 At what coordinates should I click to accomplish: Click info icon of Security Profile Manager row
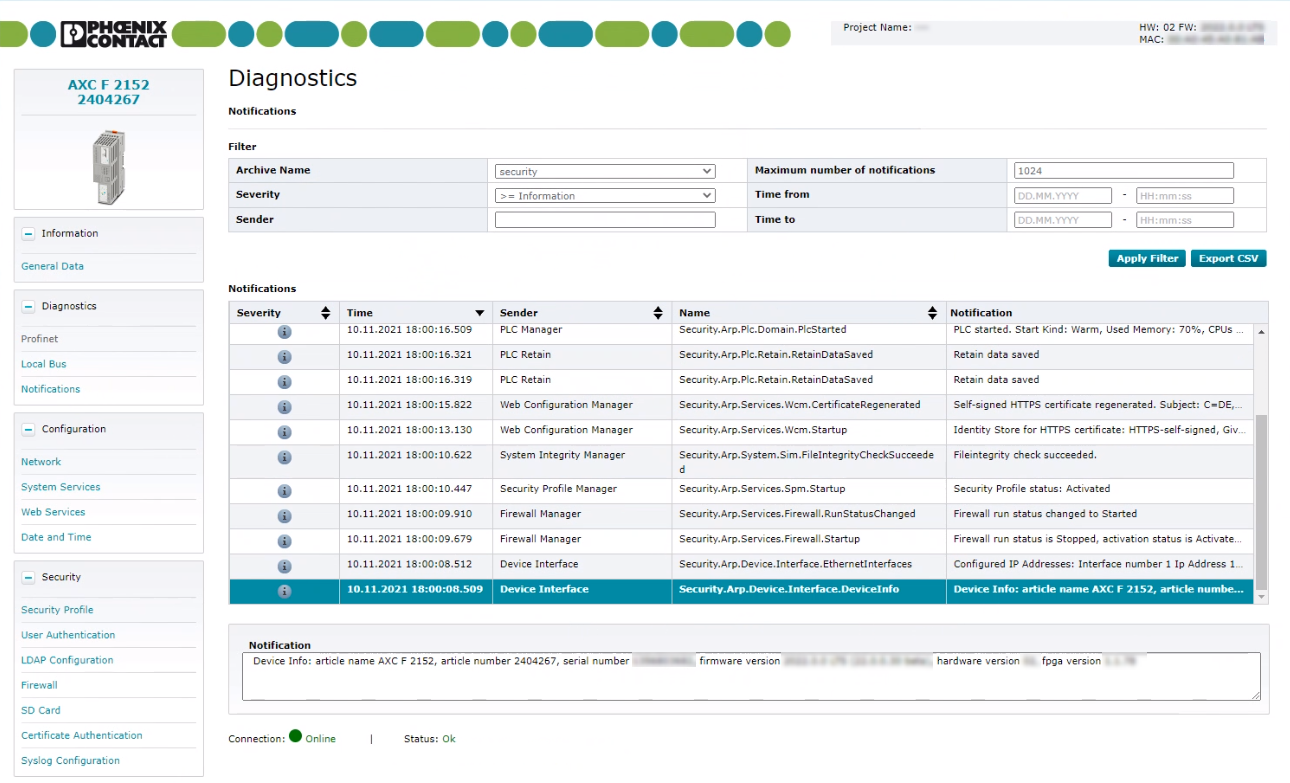coord(284,491)
